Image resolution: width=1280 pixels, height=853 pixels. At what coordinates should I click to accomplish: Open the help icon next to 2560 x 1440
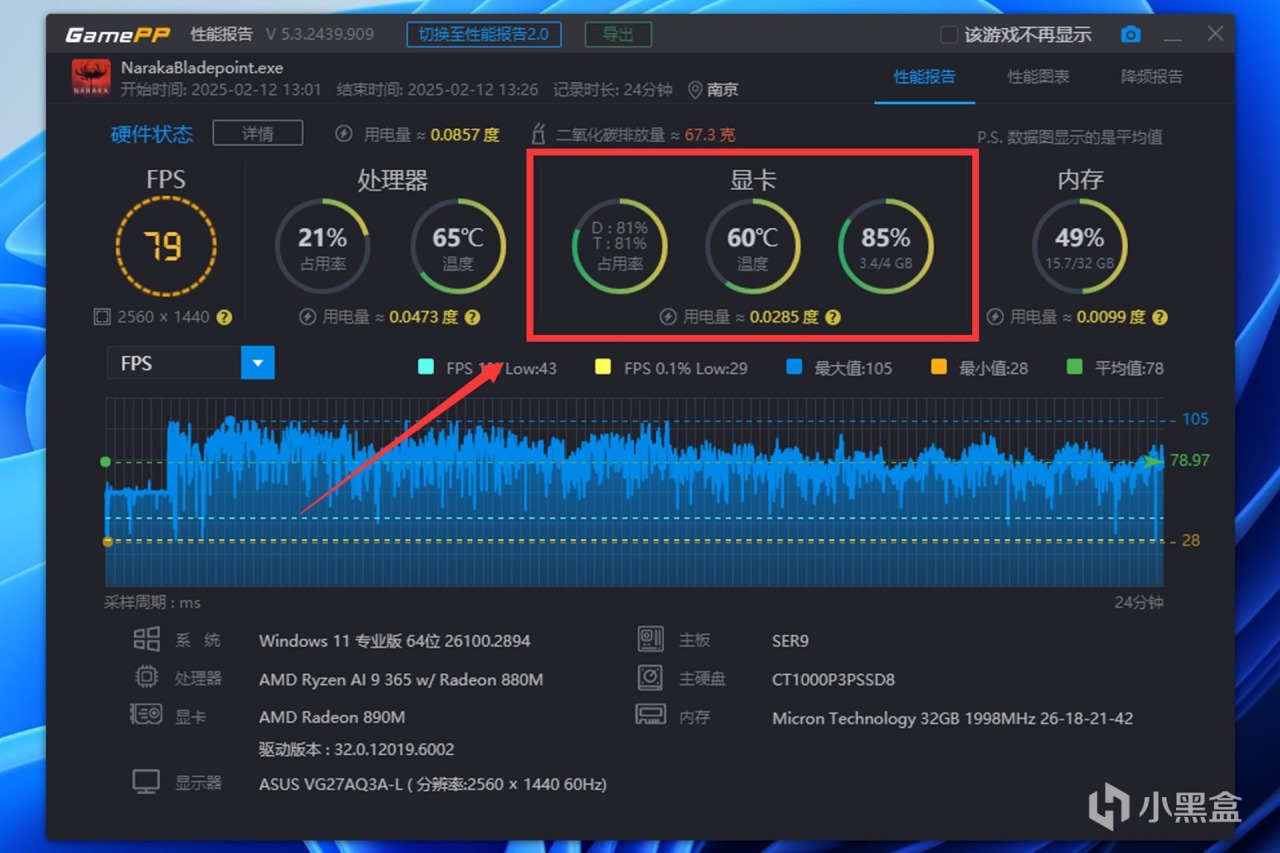pyautogui.click(x=225, y=317)
